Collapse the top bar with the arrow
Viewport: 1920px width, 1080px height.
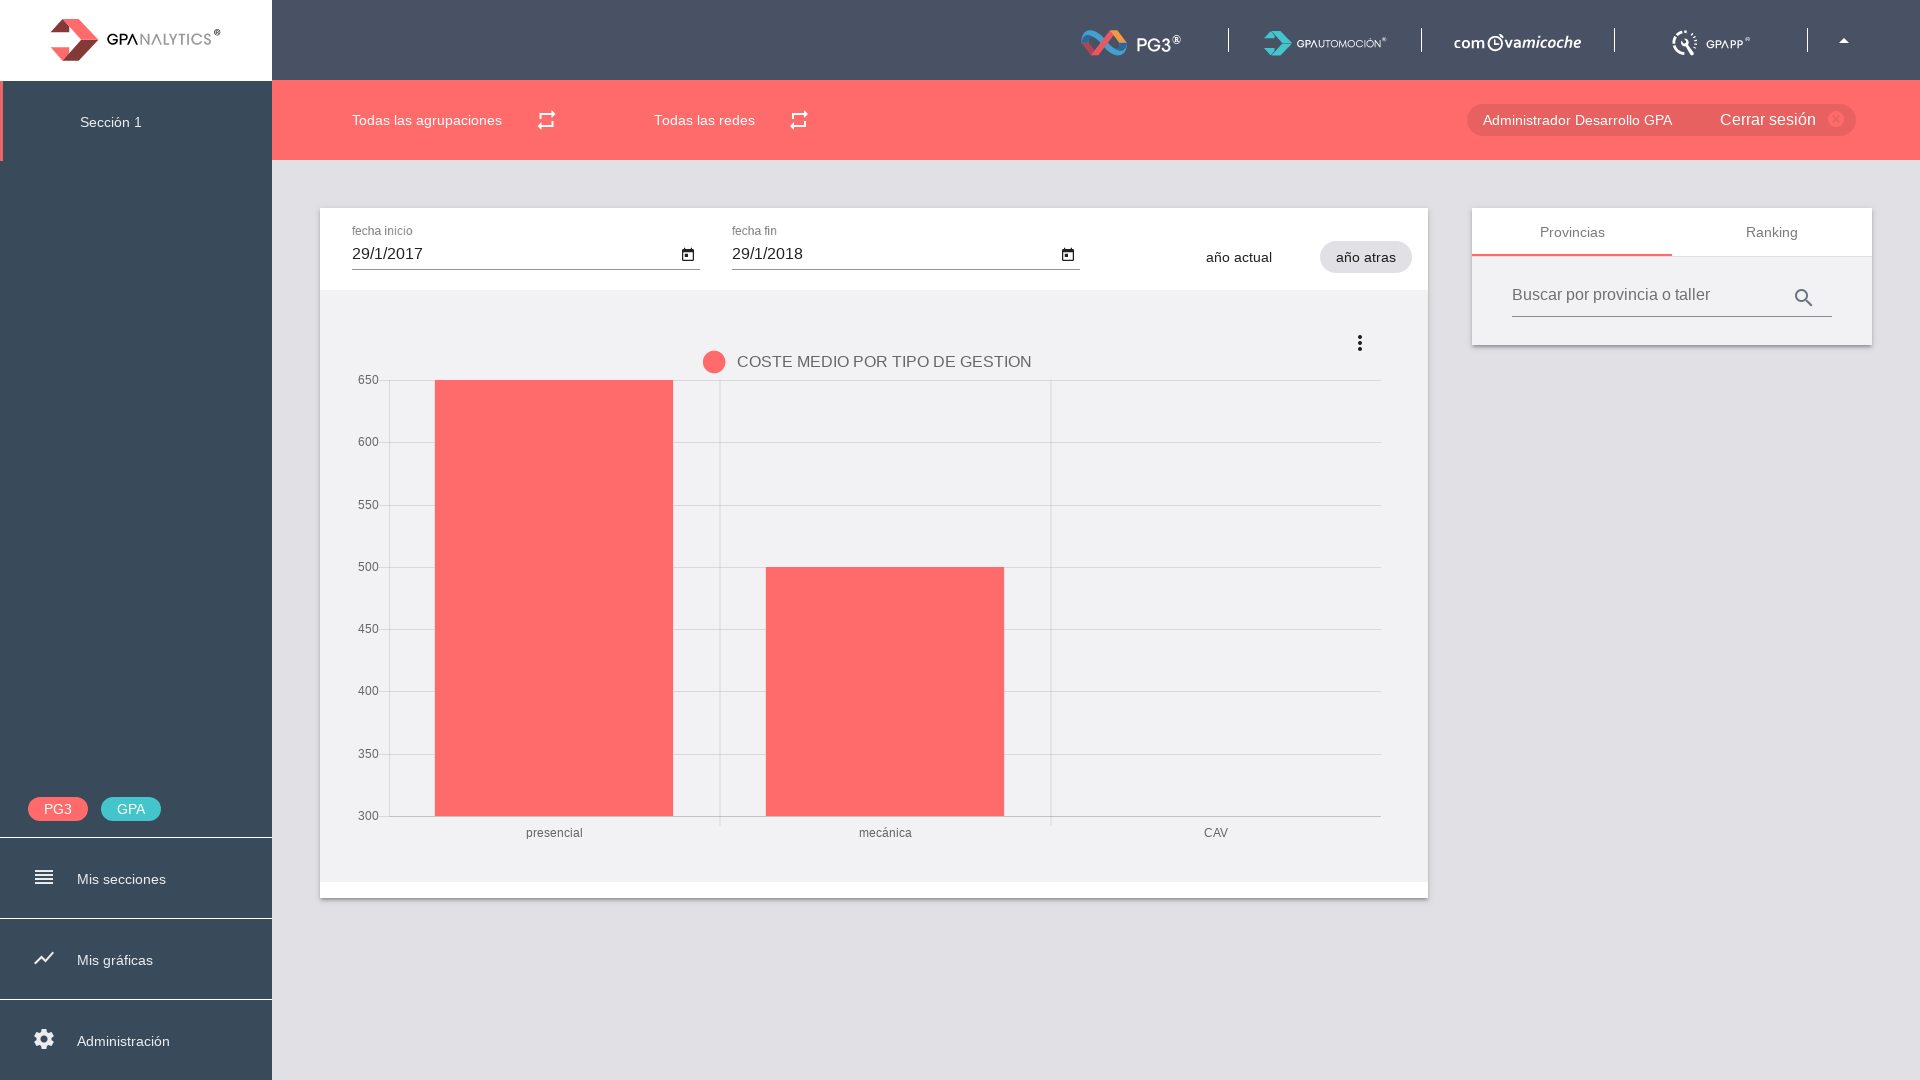tap(1844, 41)
